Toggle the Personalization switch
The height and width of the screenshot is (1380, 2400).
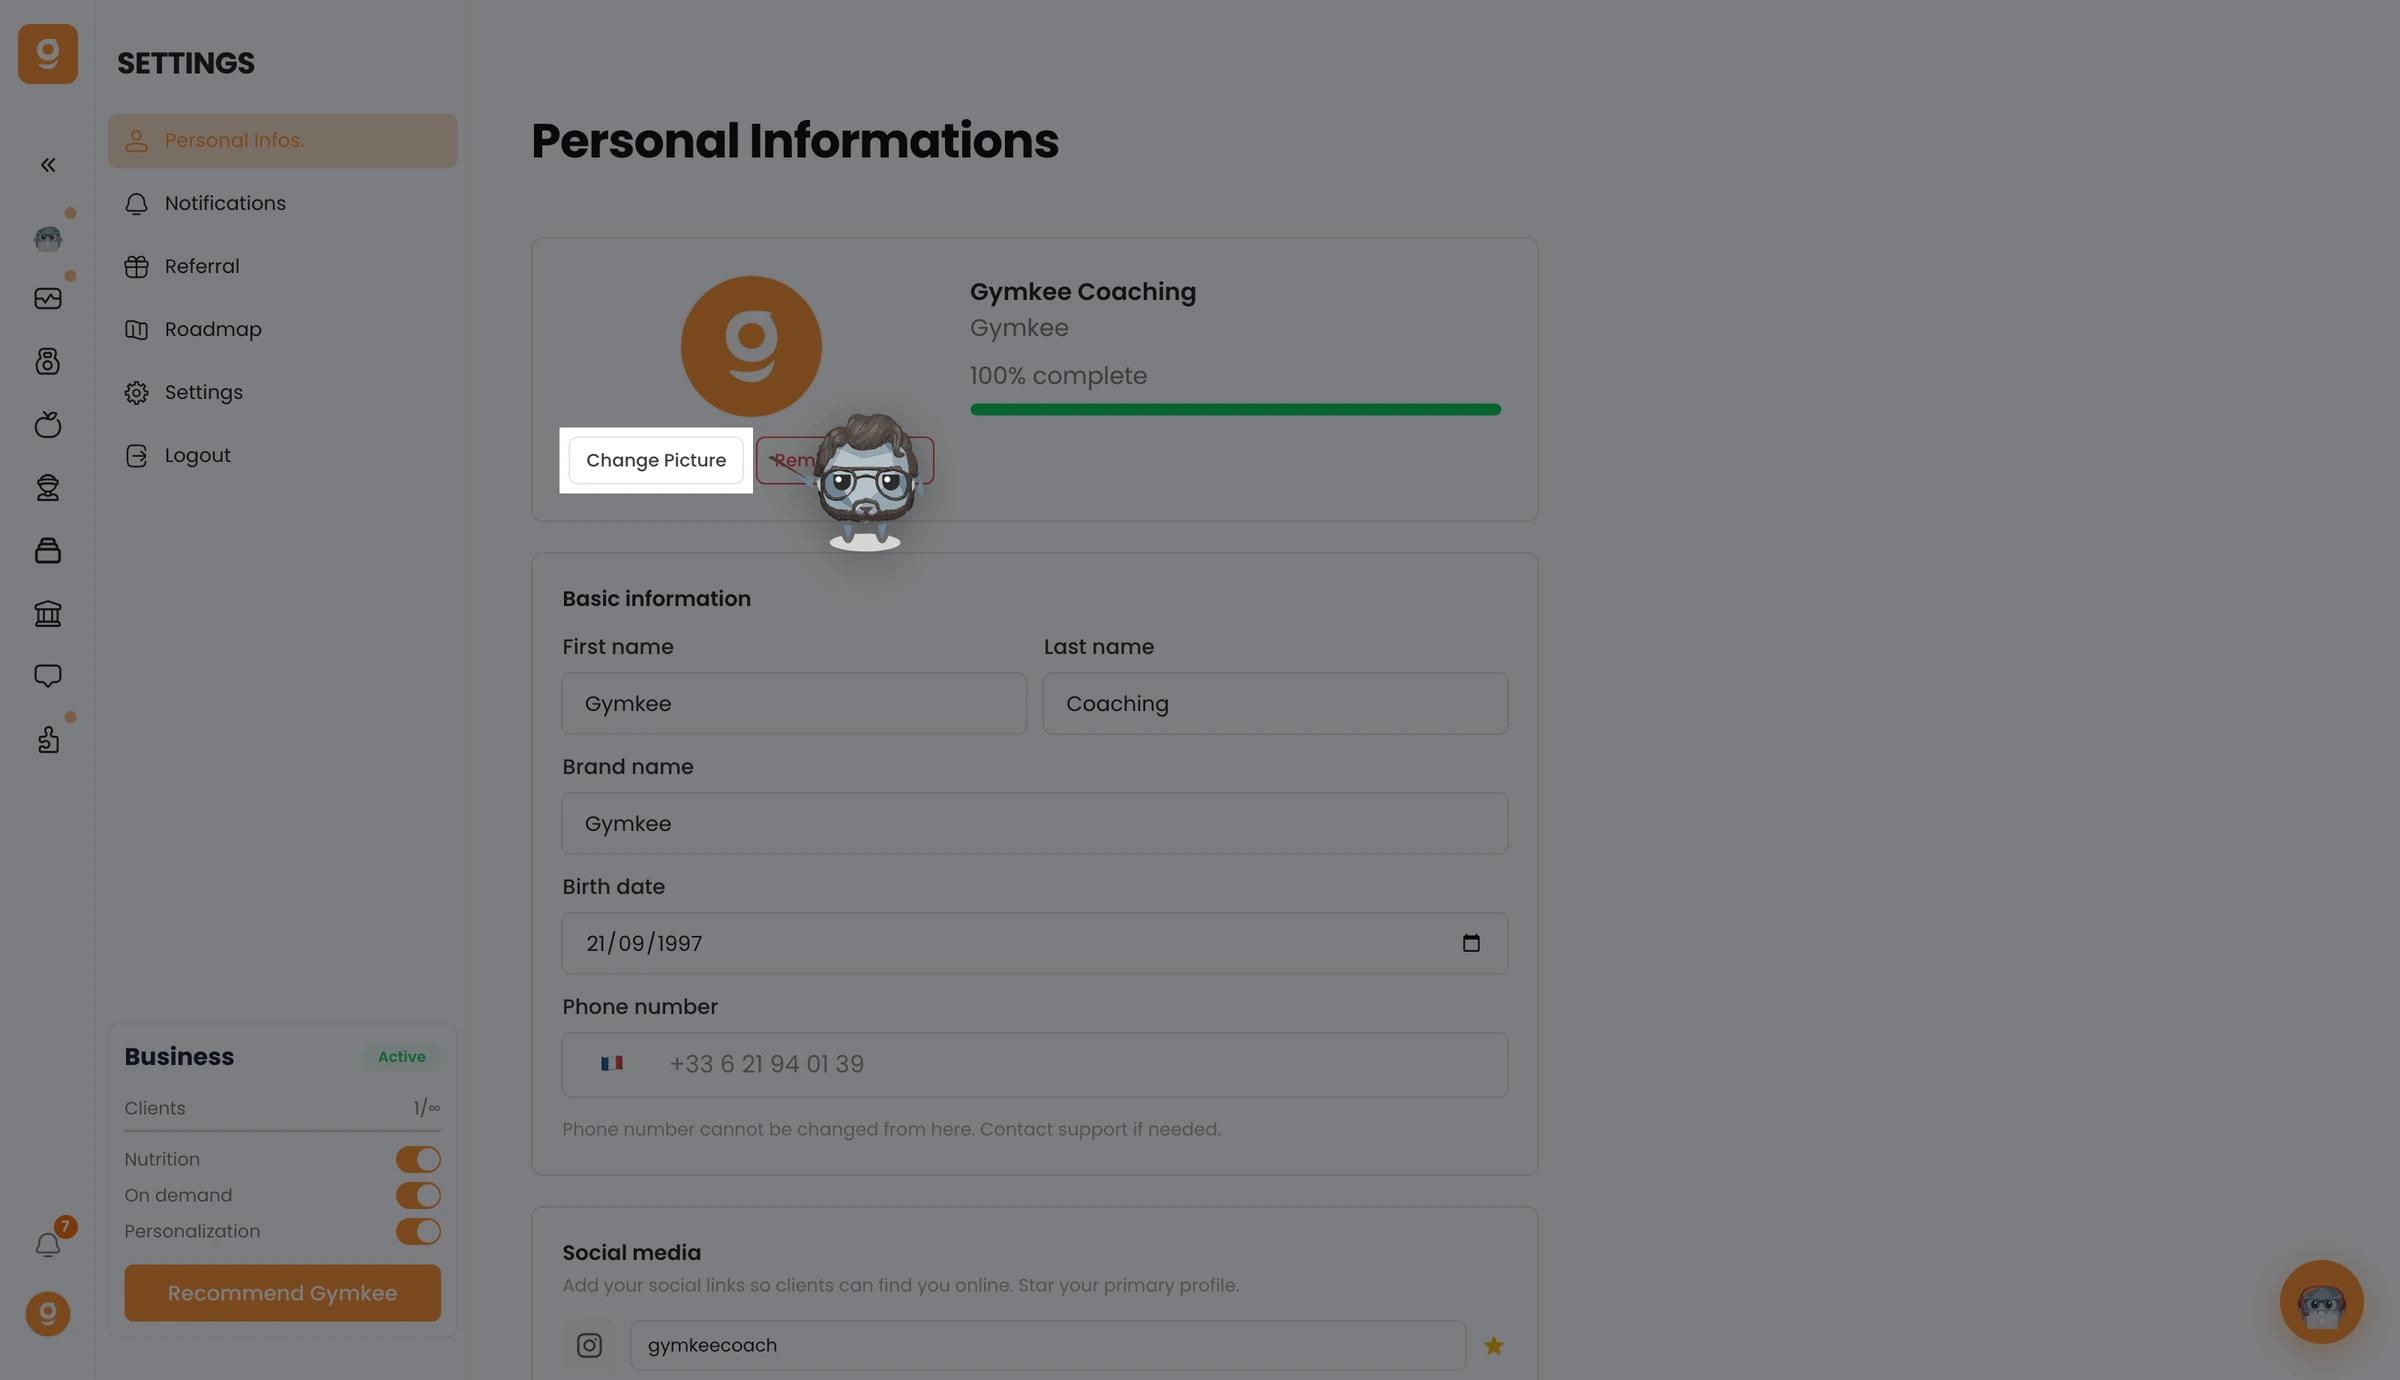(x=418, y=1231)
